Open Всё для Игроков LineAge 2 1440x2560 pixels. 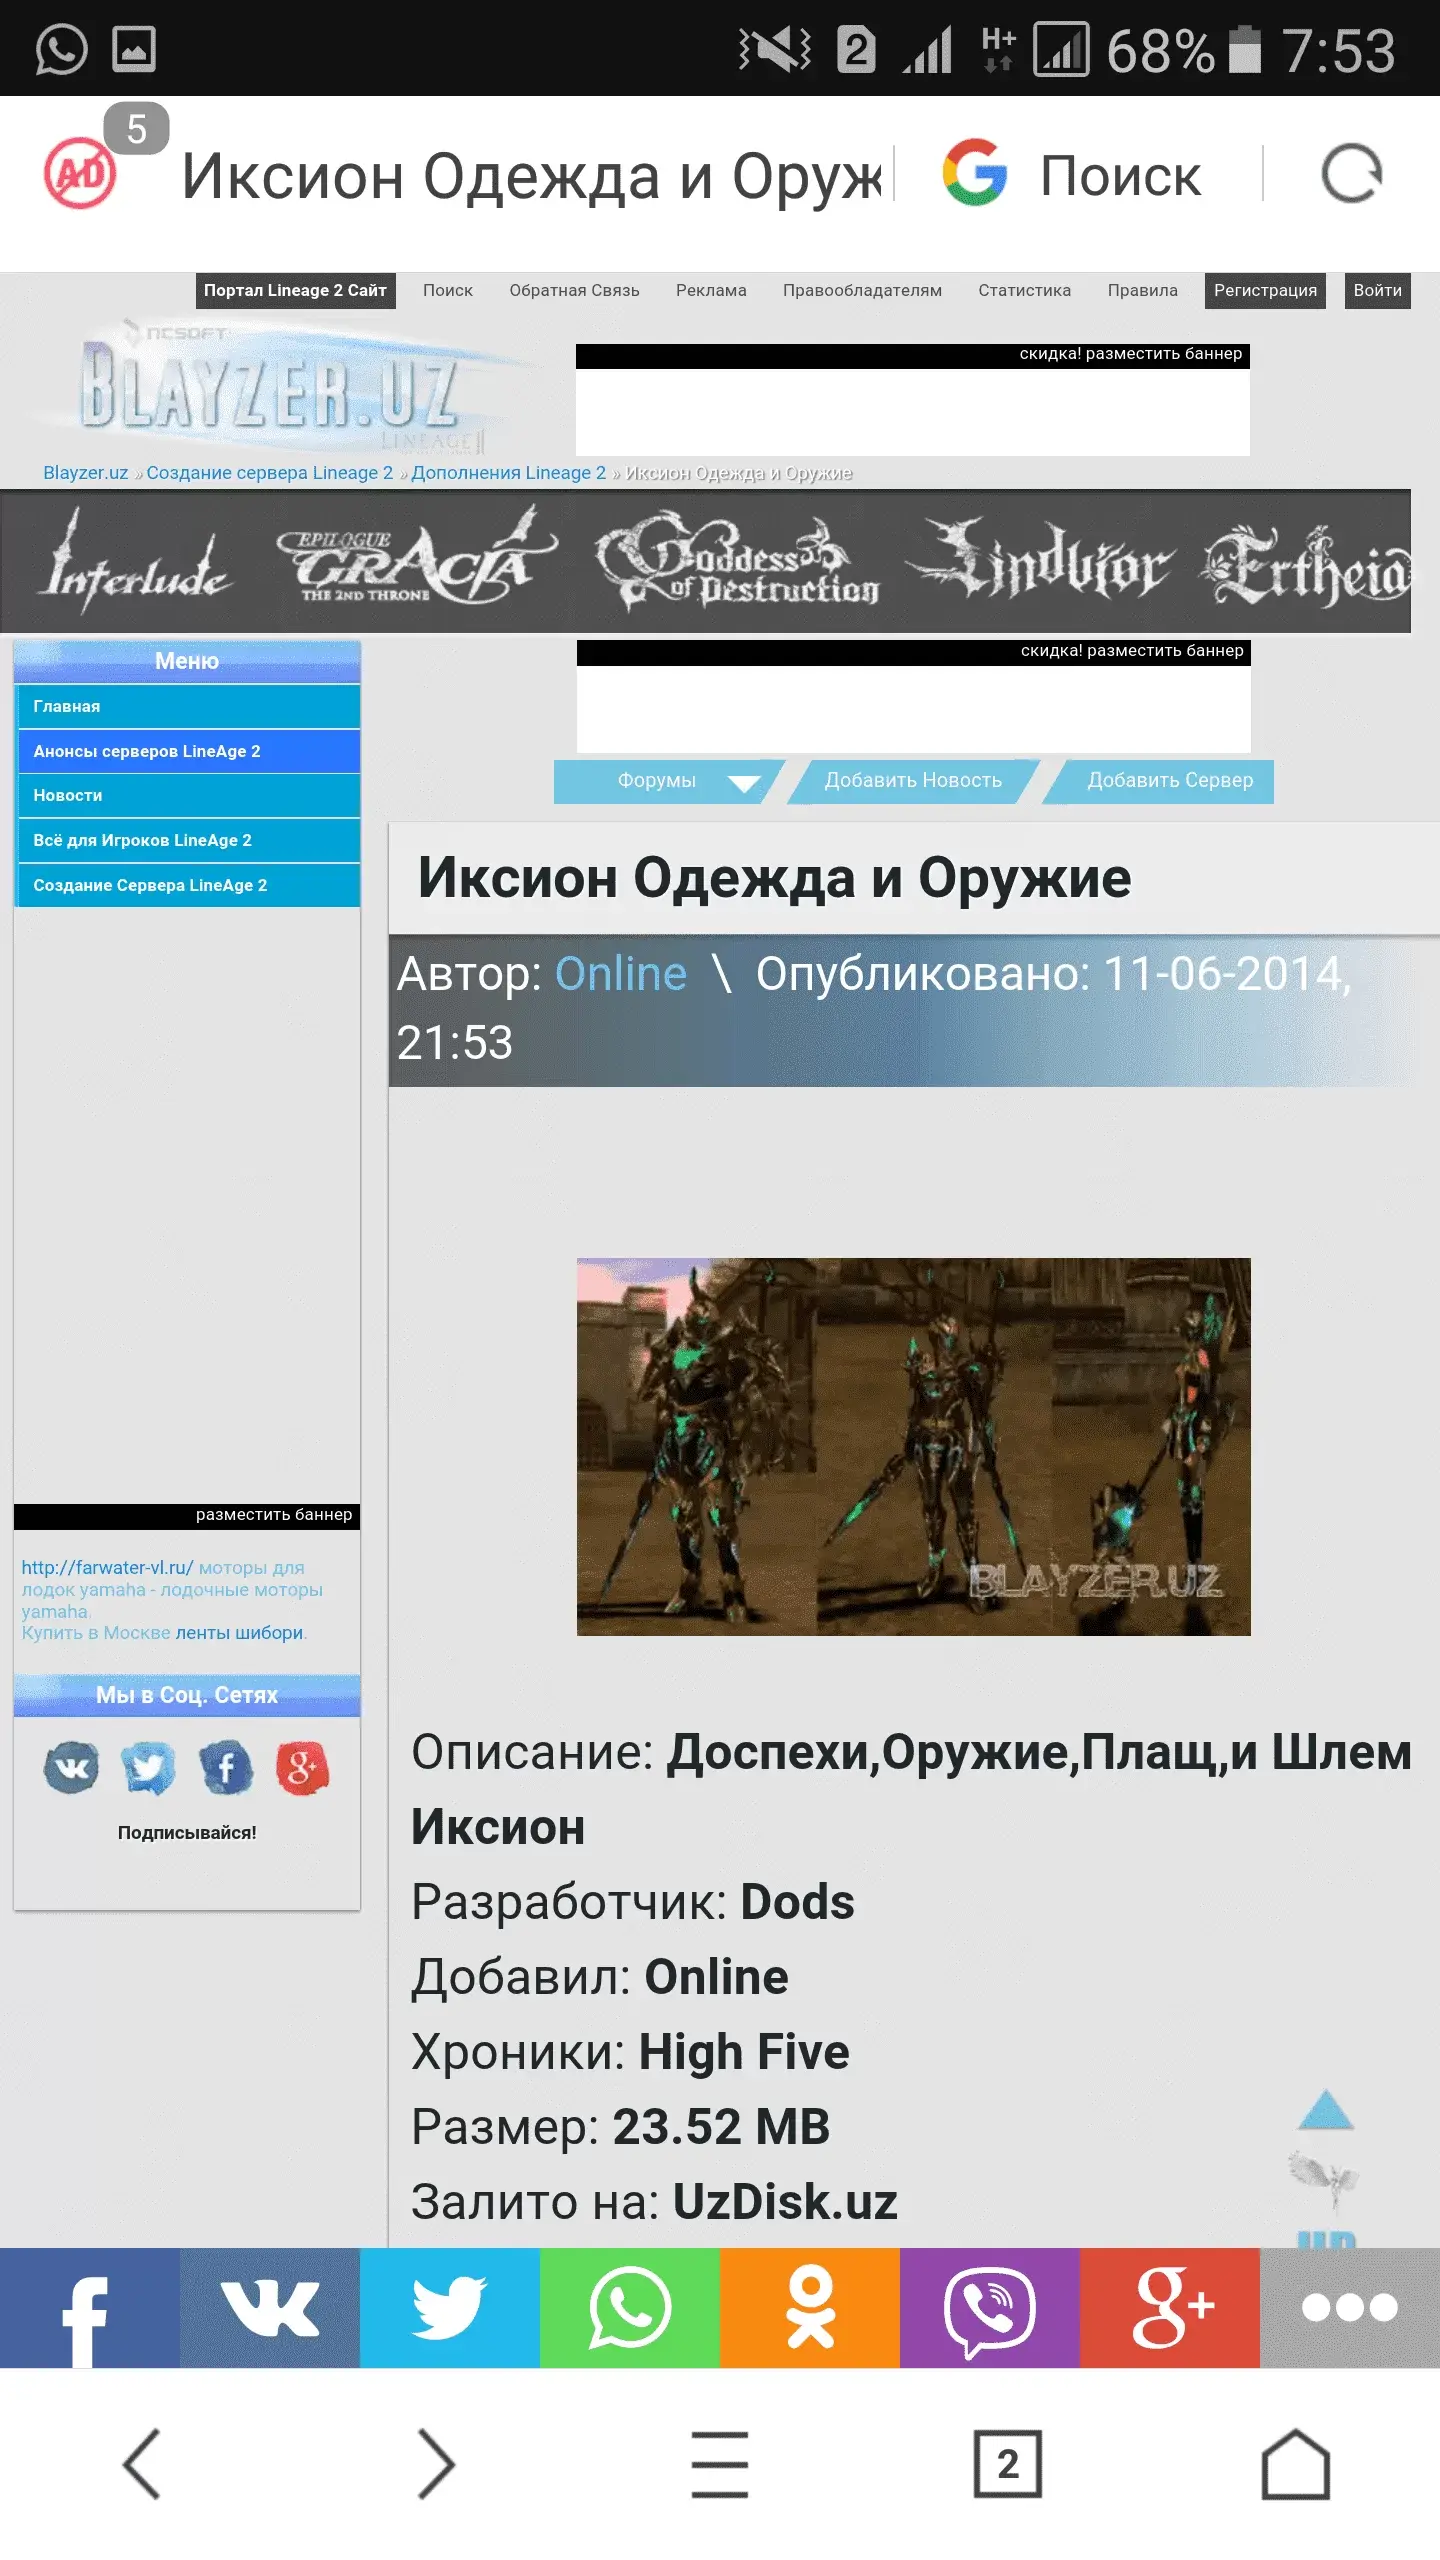pyautogui.click(x=188, y=840)
